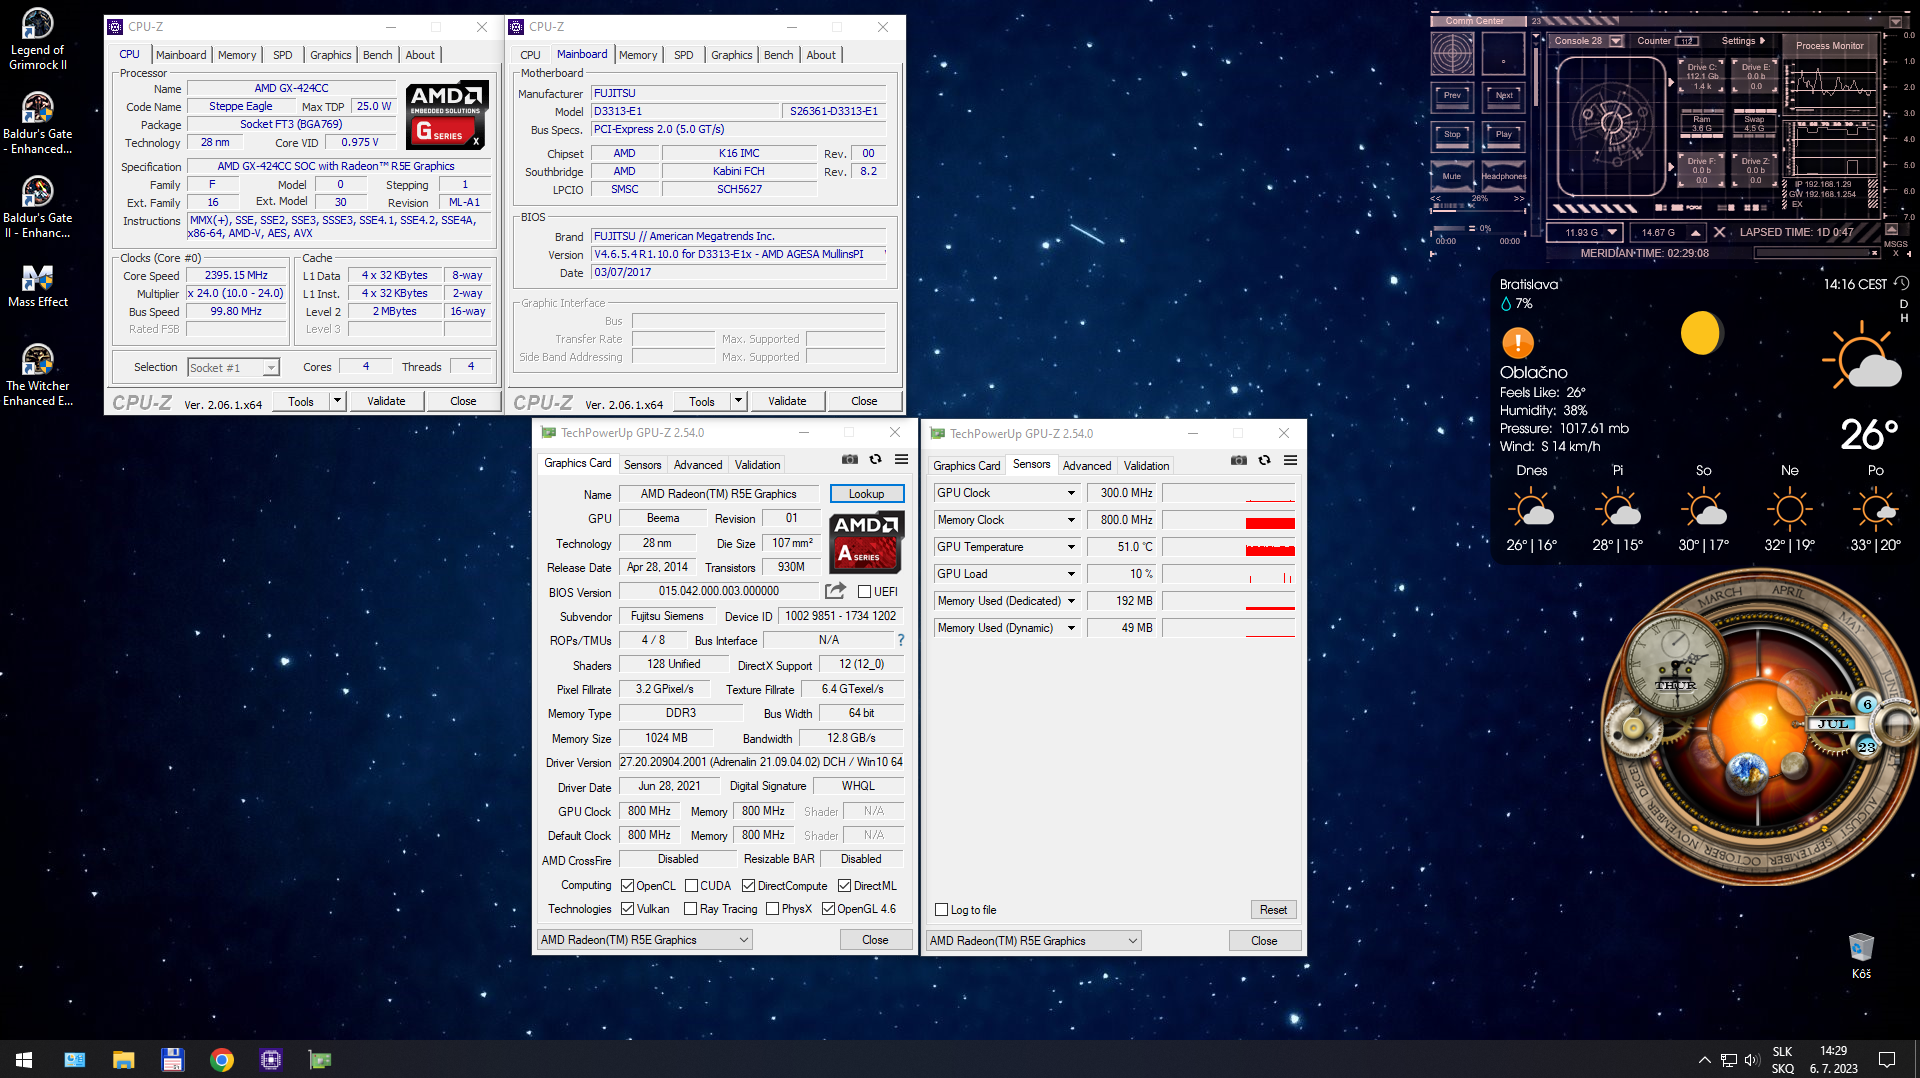The image size is (1920, 1078).
Task: Toggle the Vulkan checkbox
Action: point(627,909)
